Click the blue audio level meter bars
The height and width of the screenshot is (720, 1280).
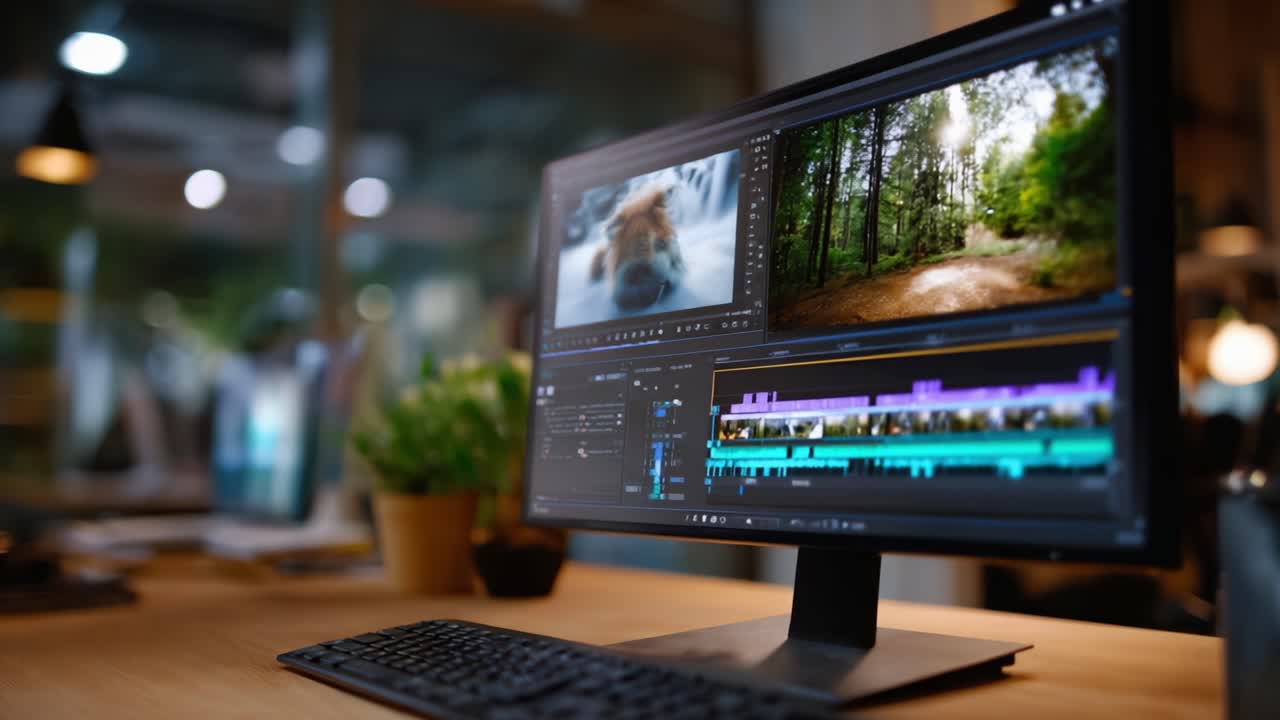[x=660, y=449]
